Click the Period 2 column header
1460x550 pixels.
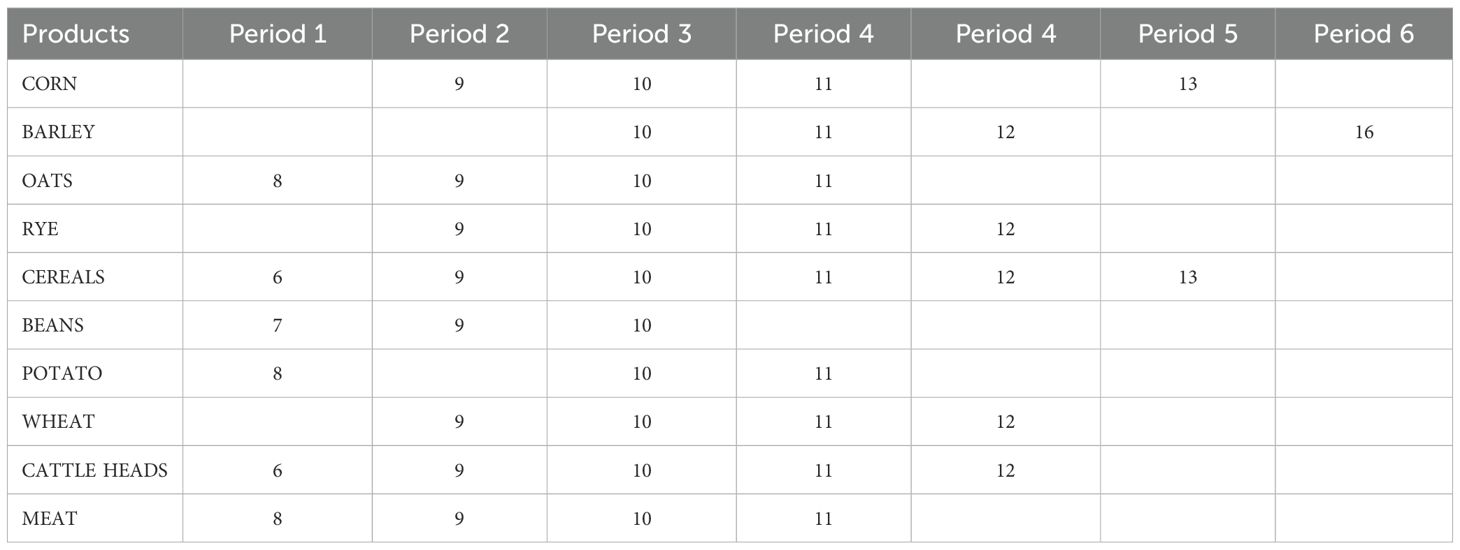click(x=459, y=34)
